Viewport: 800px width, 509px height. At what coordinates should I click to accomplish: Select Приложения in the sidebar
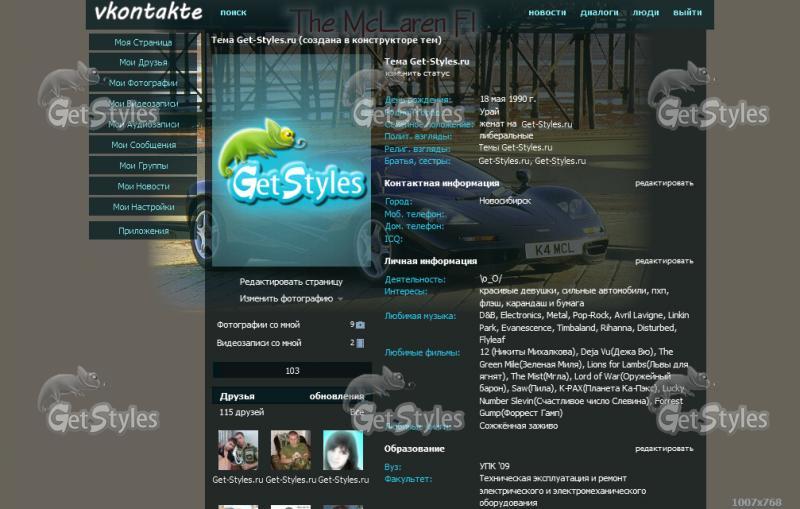click(x=143, y=231)
